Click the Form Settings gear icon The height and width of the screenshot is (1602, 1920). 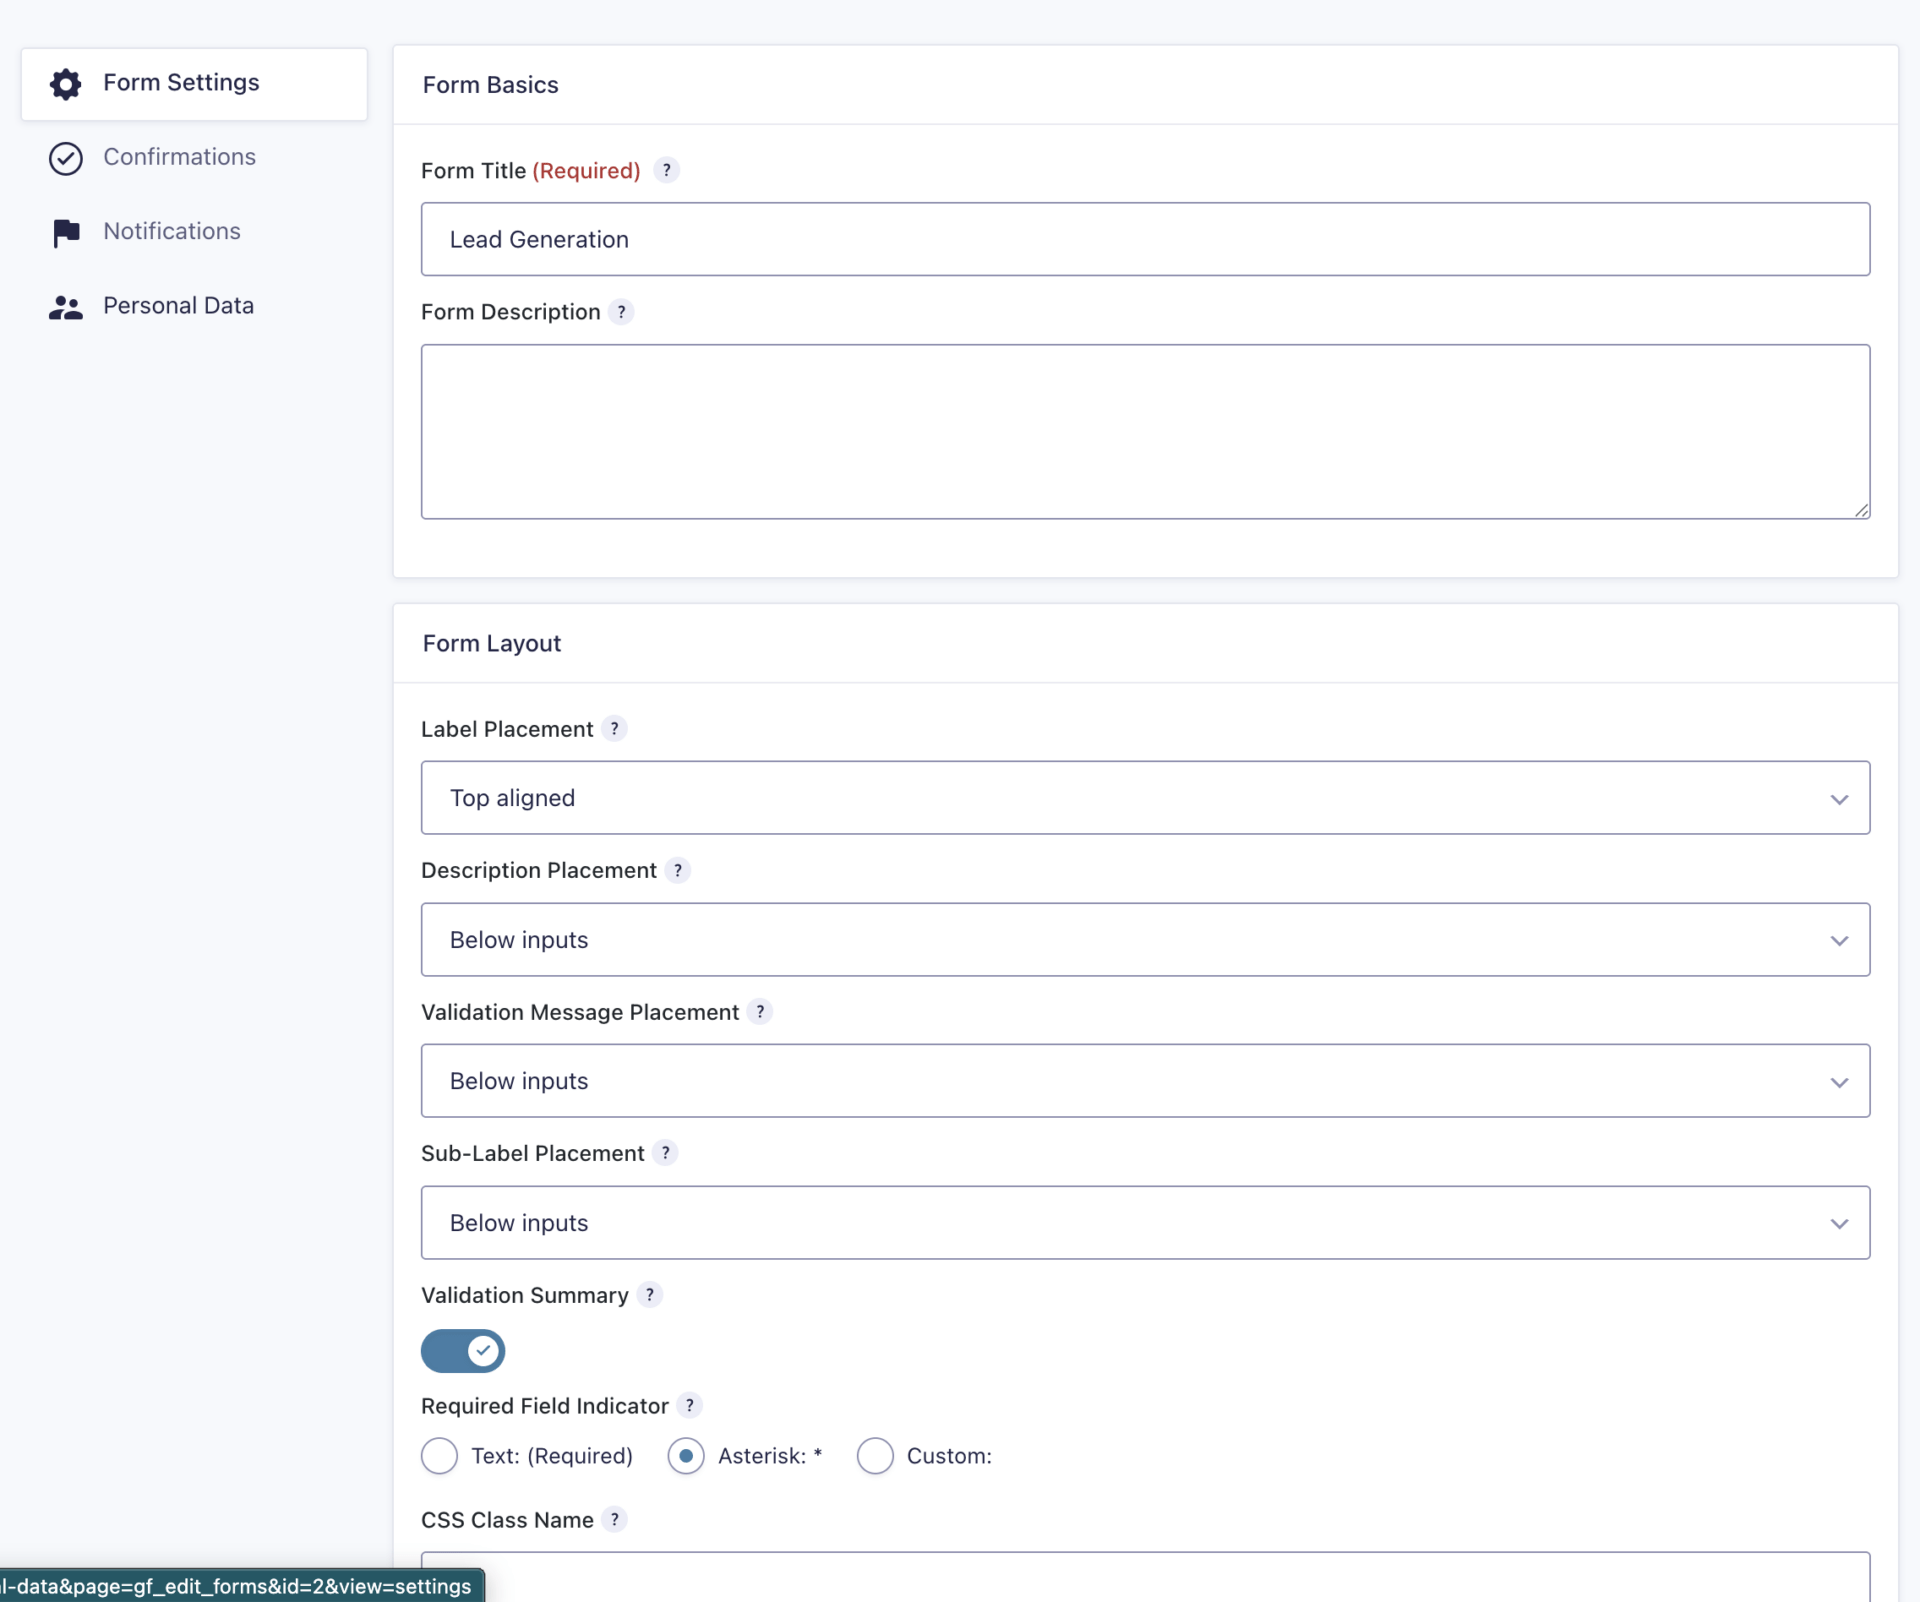[65, 84]
